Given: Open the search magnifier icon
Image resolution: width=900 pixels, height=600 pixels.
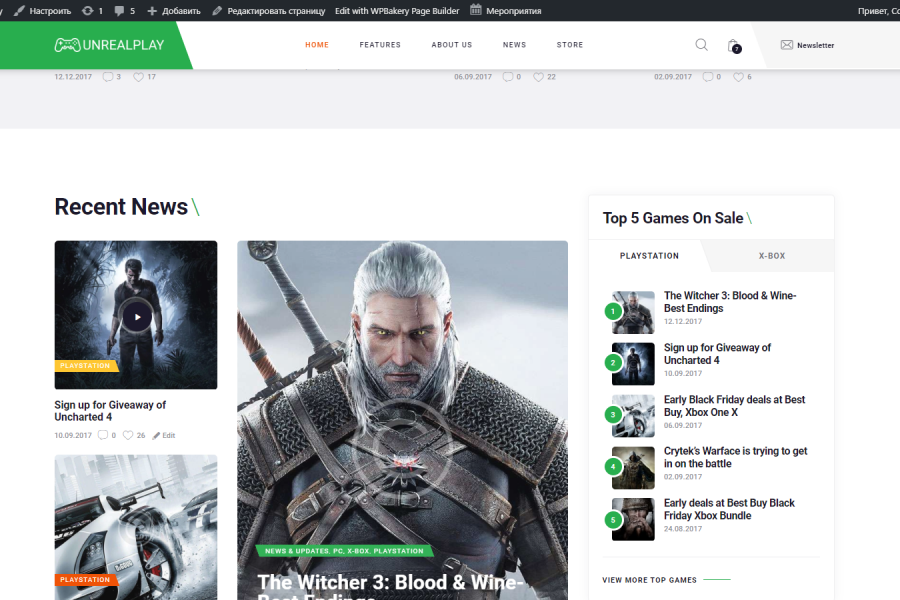Looking at the screenshot, I should click(701, 45).
